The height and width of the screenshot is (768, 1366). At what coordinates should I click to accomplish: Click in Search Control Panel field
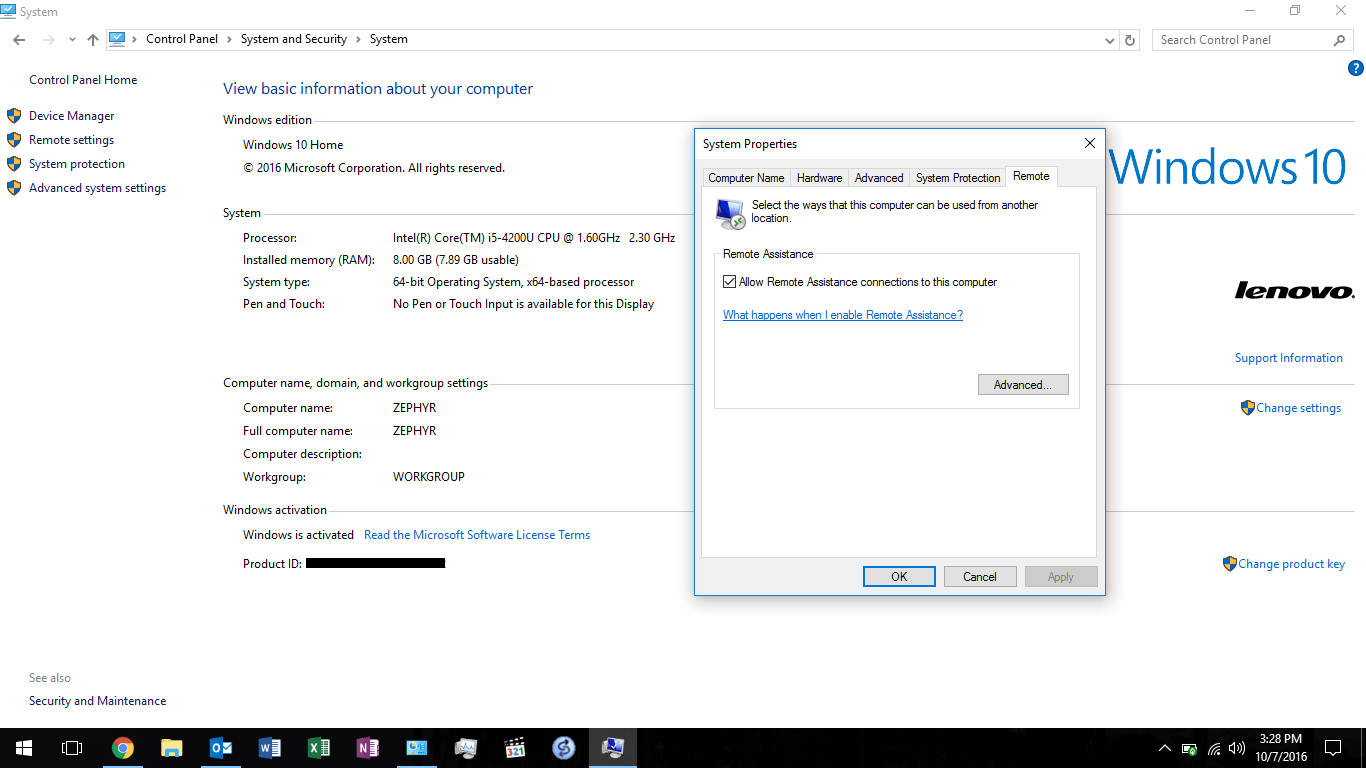(1253, 40)
